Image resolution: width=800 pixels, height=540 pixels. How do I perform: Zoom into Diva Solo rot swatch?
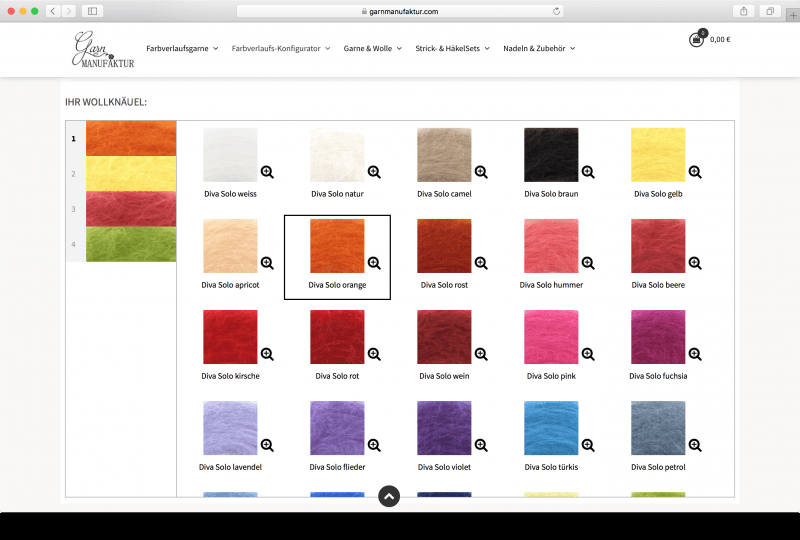pos(374,354)
